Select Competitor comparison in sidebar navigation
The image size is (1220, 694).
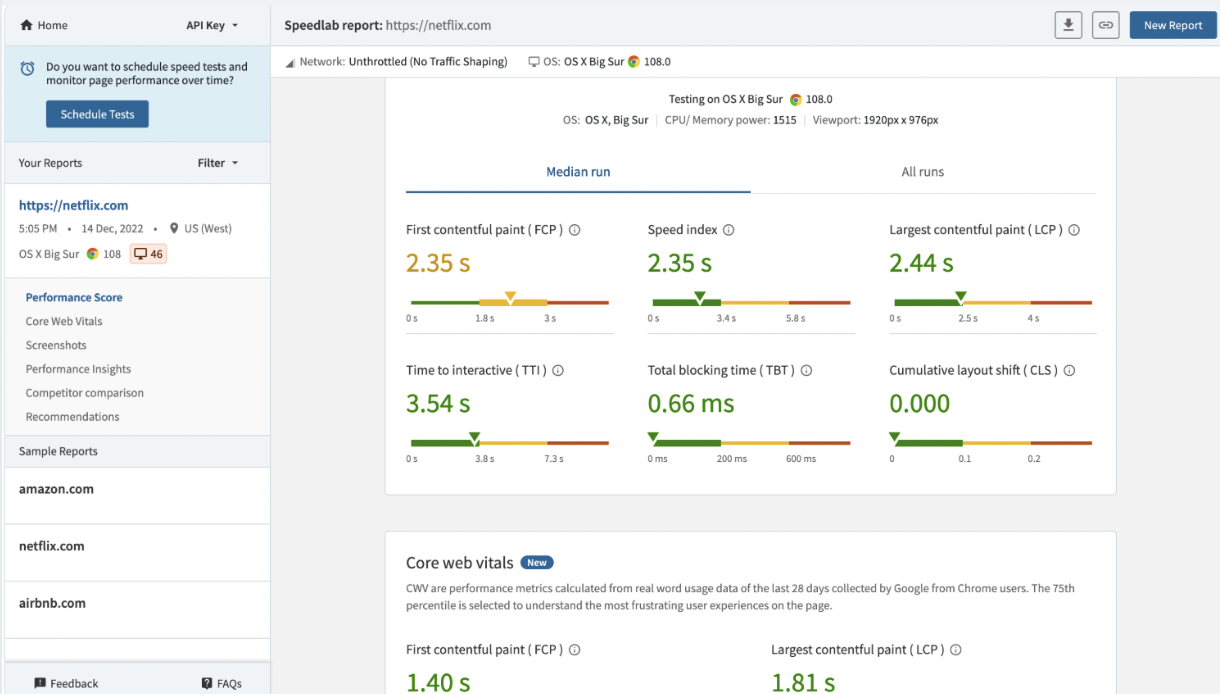point(85,394)
